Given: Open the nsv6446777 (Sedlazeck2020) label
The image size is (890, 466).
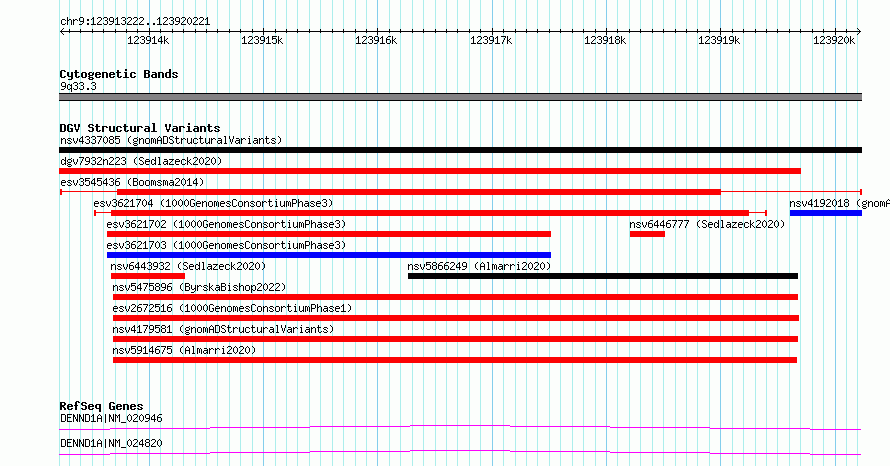Looking at the screenshot, I should [707, 224].
